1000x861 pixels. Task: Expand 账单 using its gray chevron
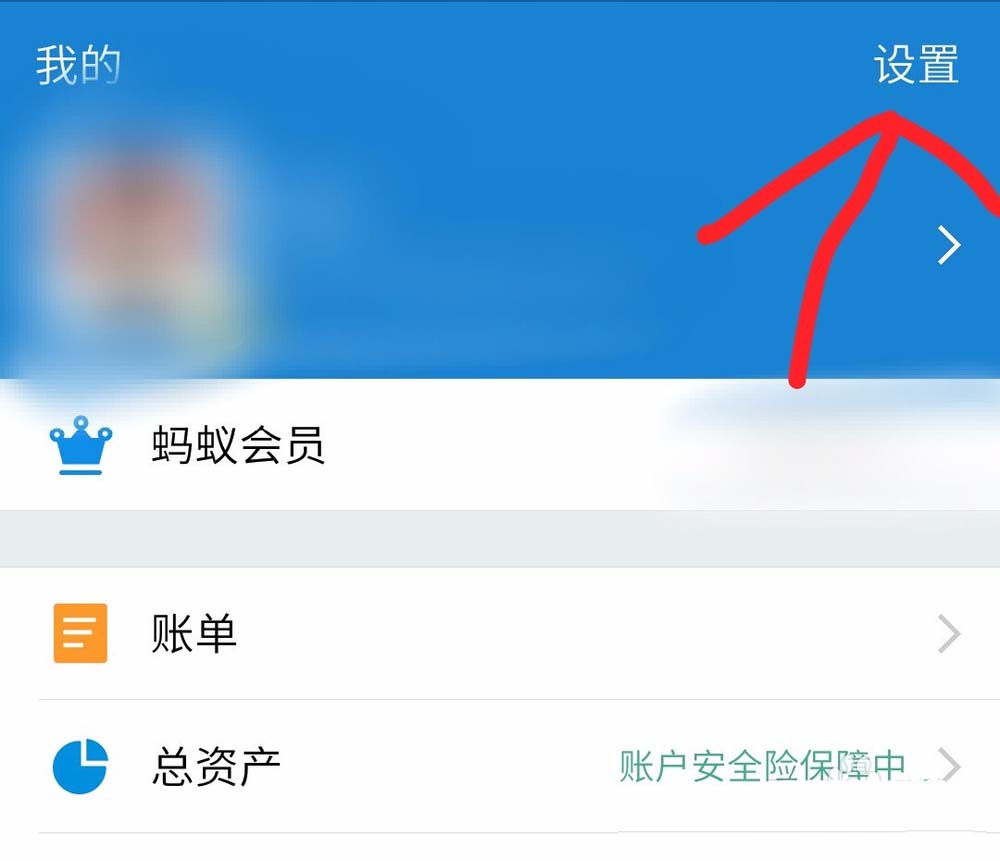949,634
